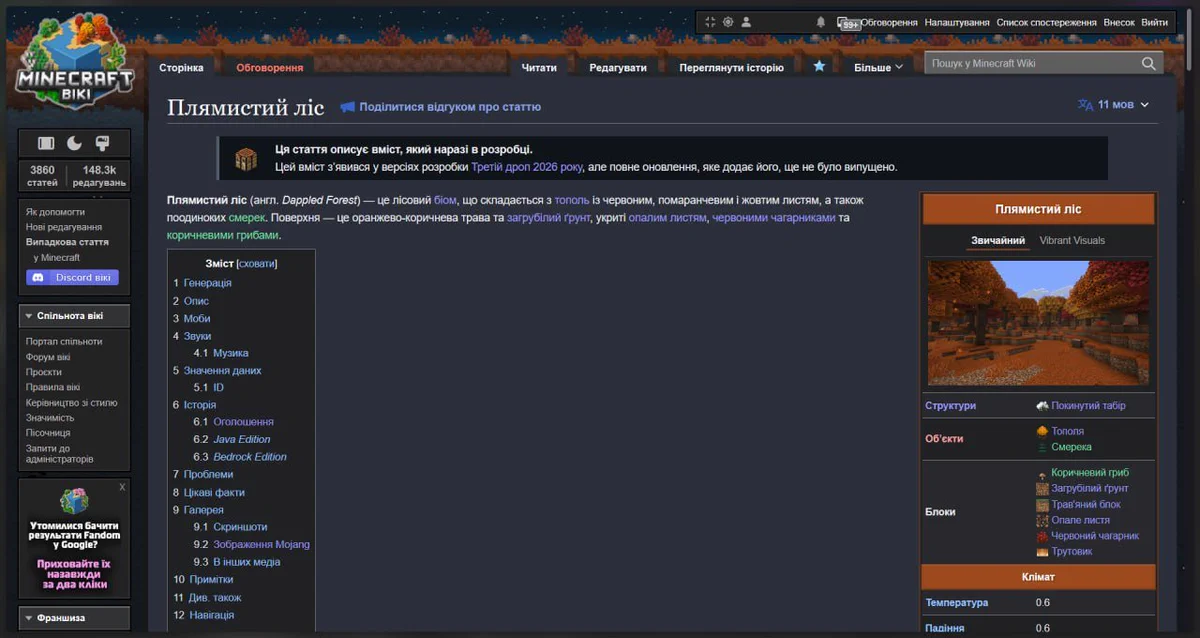Click the Fandom Google ad banner
This screenshot has height=638, width=1200.
[x=74, y=540]
